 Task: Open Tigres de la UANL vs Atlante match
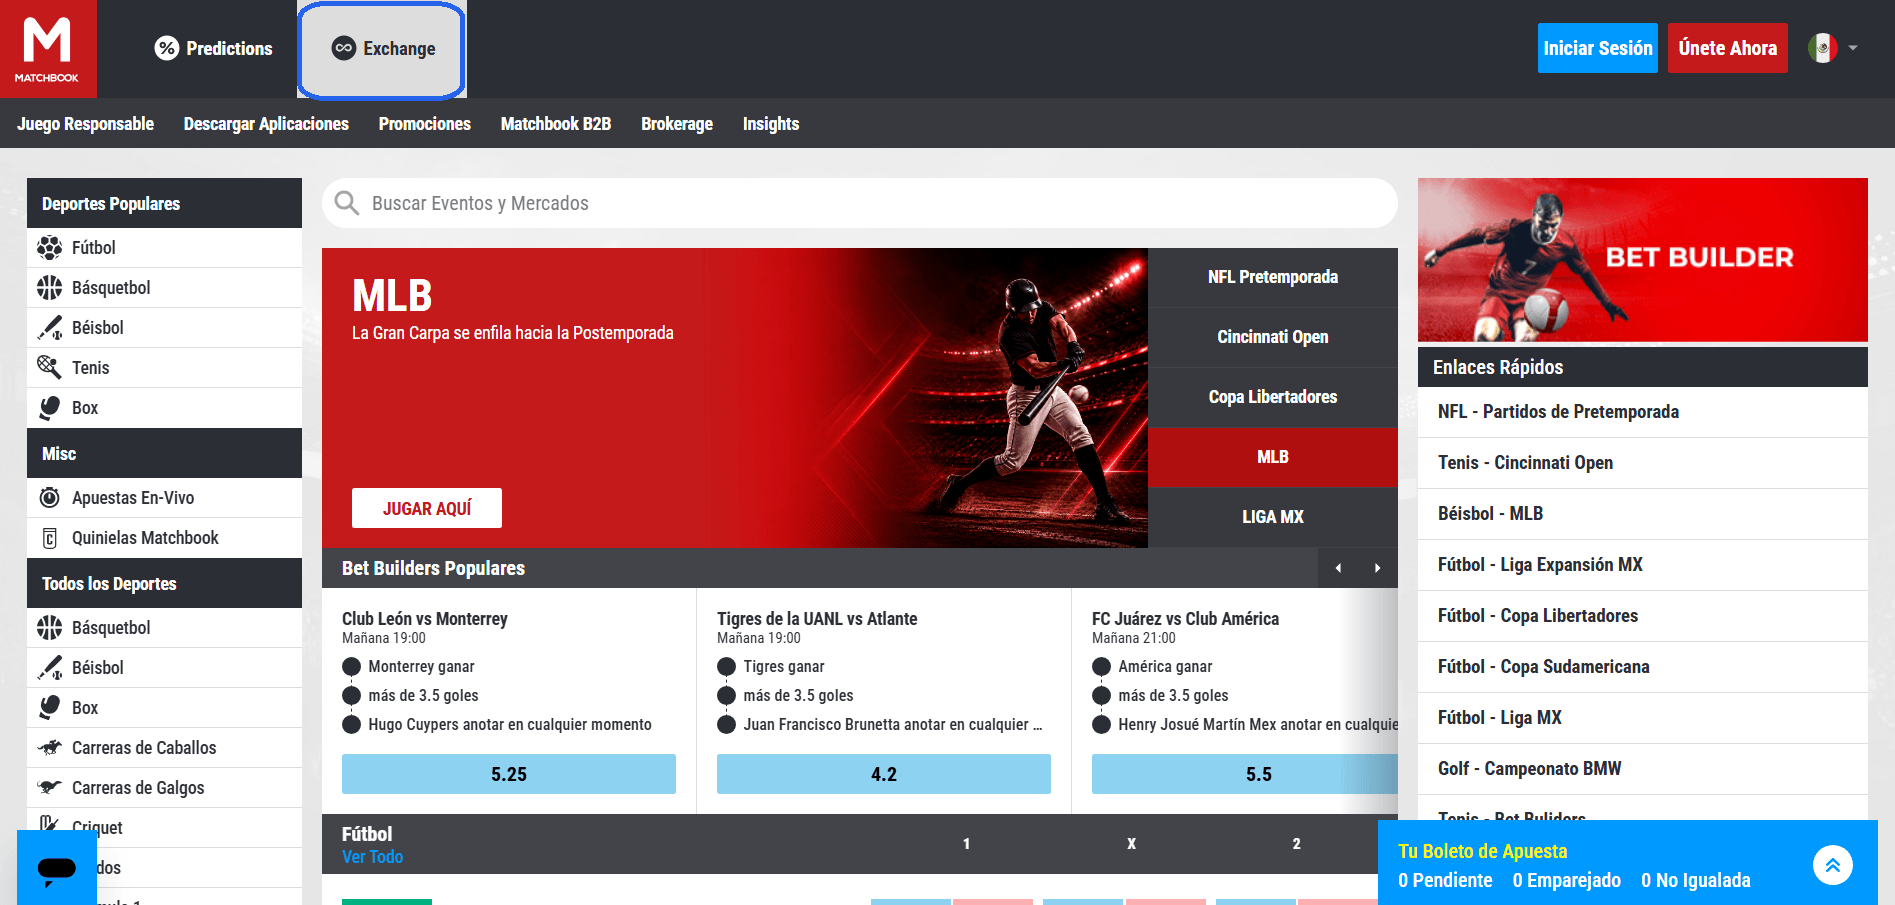tap(817, 619)
